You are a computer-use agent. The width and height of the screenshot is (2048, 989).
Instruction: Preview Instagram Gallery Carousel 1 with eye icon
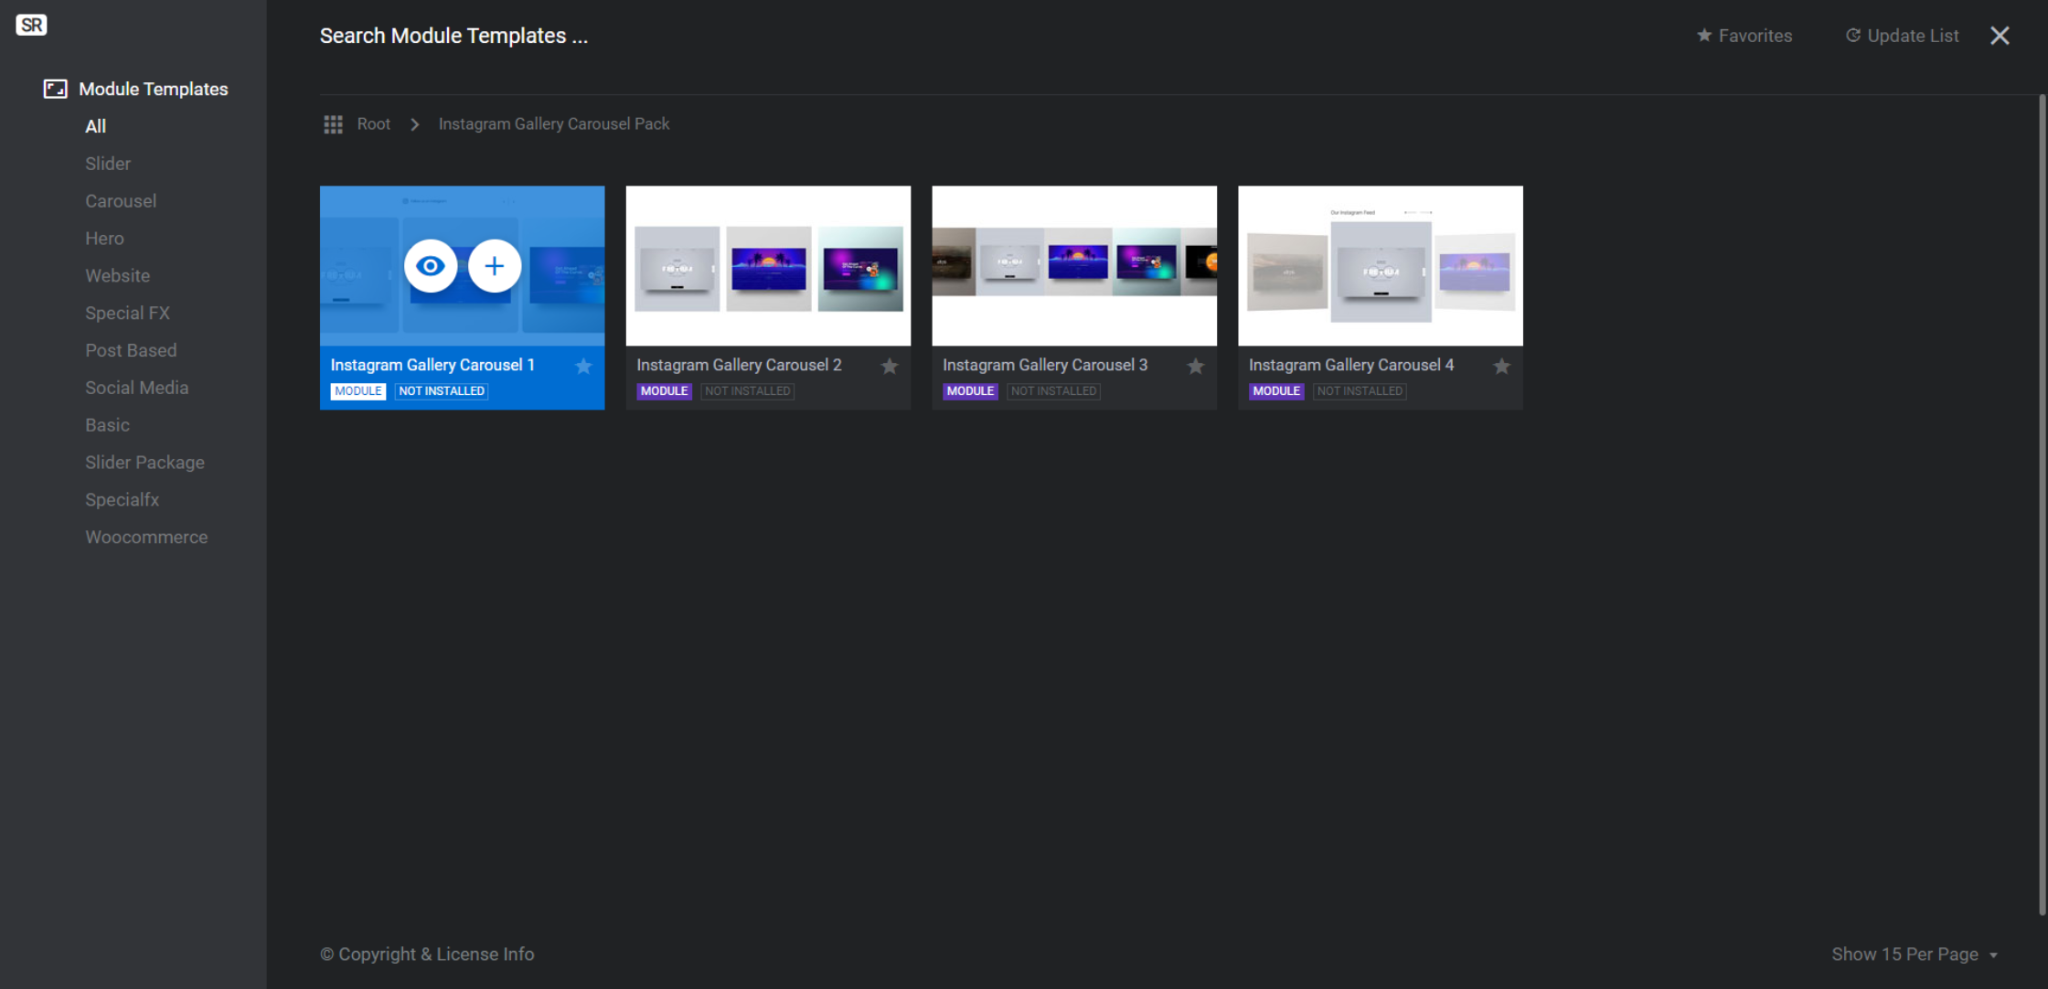pyautogui.click(x=431, y=266)
